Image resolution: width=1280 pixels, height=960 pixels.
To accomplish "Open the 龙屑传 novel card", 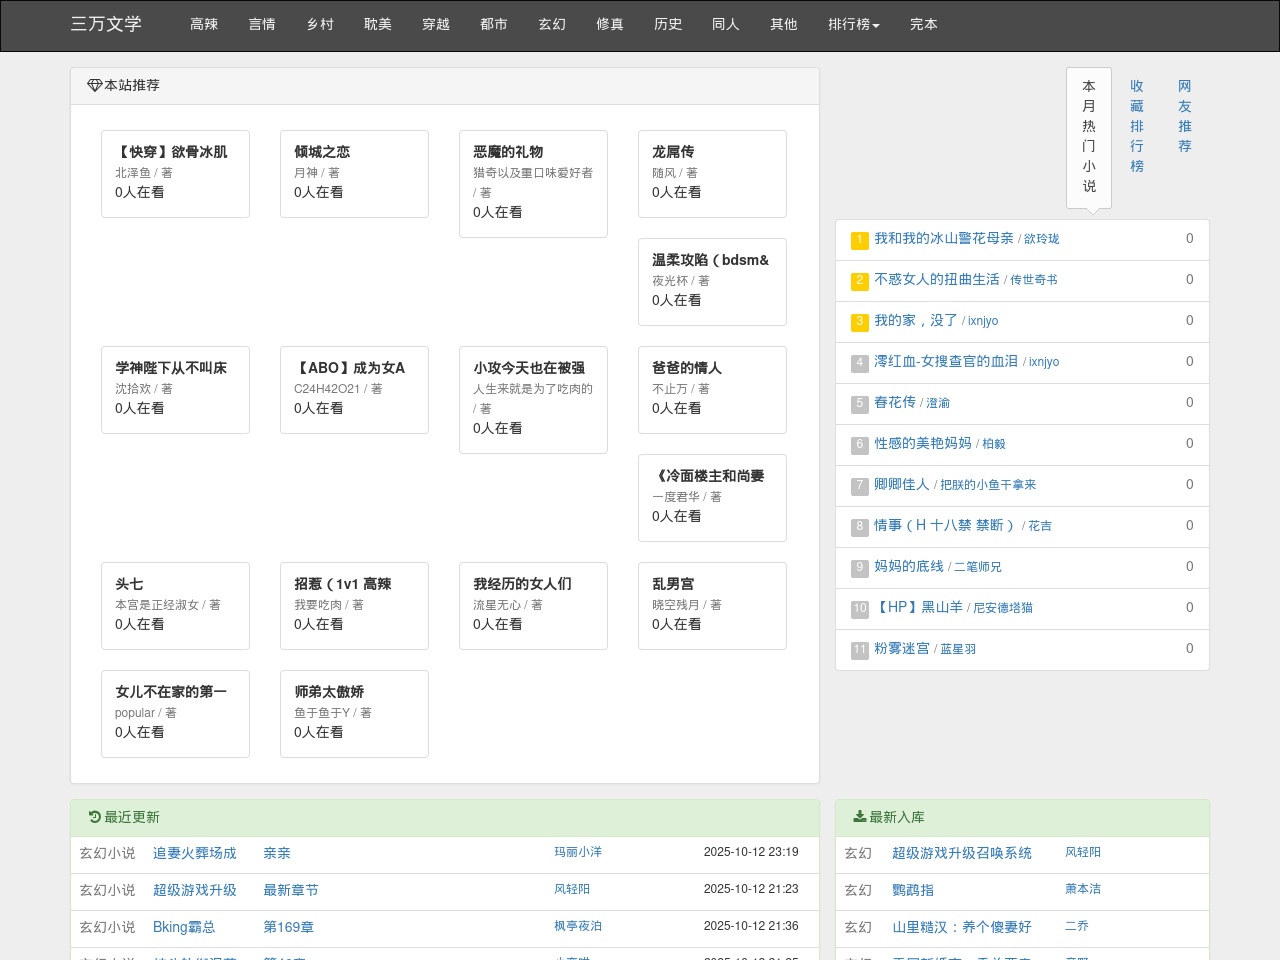I will coord(712,173).
